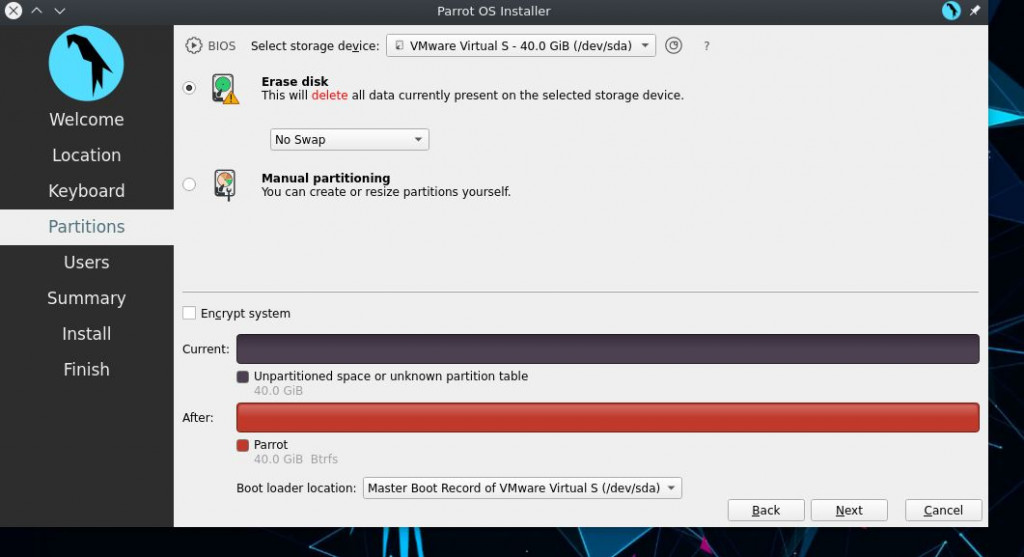1024x557 pixels.
Task: Click the BIOS firmware indicator icon
Action: tap(194, 46)
